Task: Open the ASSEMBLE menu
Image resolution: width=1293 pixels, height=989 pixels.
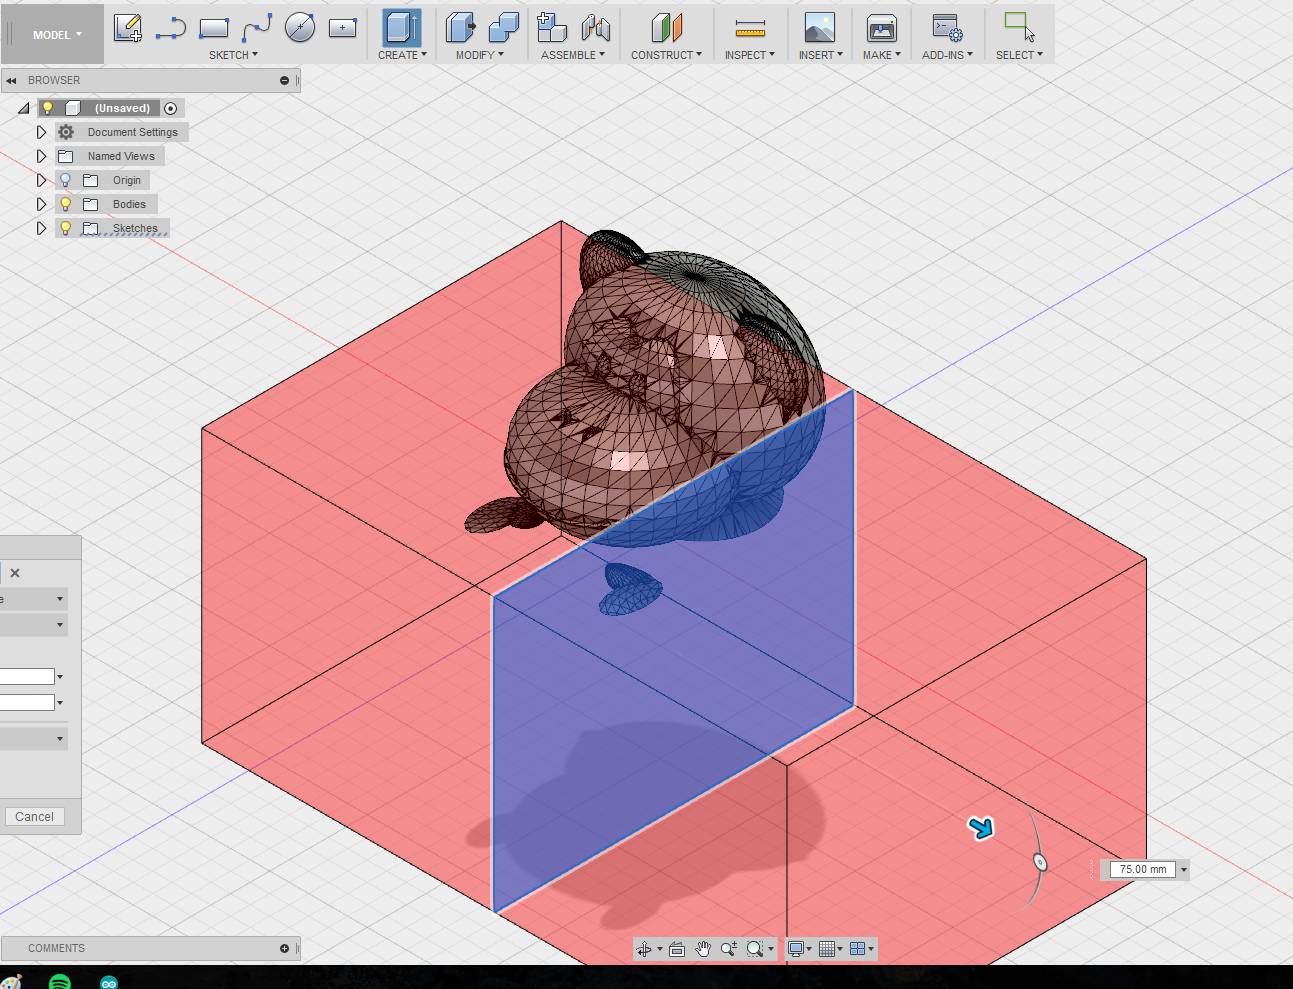Action: coord(573,55)
